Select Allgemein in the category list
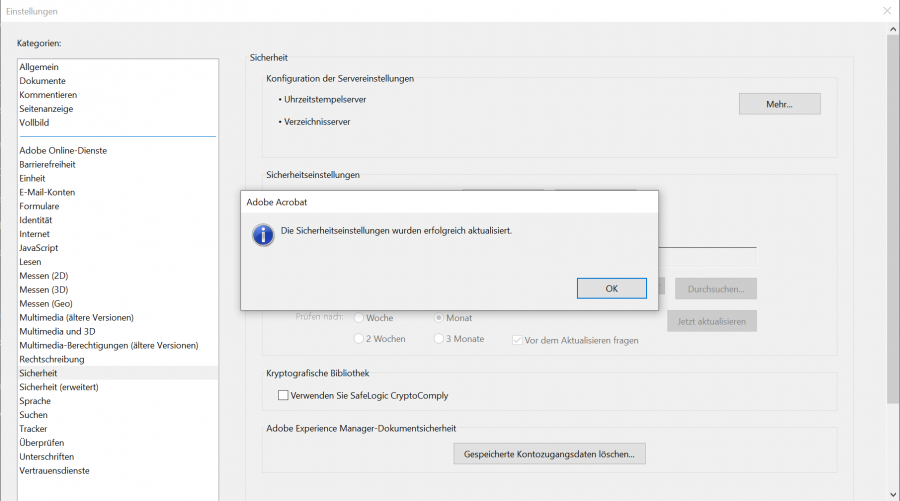Viewport: 900px width, 501px height. [38, 67]
